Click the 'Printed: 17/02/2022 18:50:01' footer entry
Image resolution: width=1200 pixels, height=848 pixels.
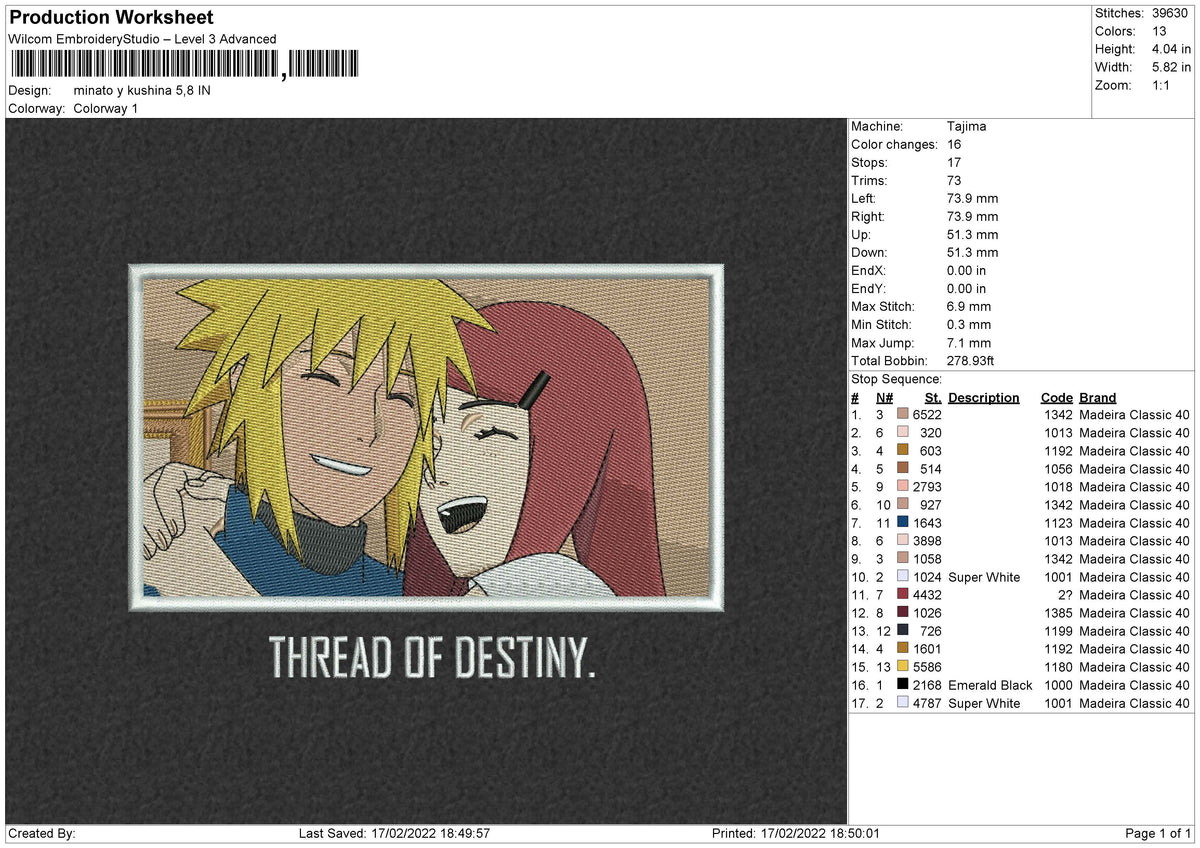coord(796,834)
